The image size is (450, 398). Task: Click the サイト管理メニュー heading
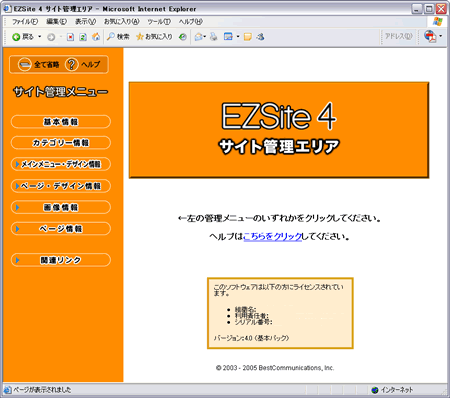click(x=60, y=92)
